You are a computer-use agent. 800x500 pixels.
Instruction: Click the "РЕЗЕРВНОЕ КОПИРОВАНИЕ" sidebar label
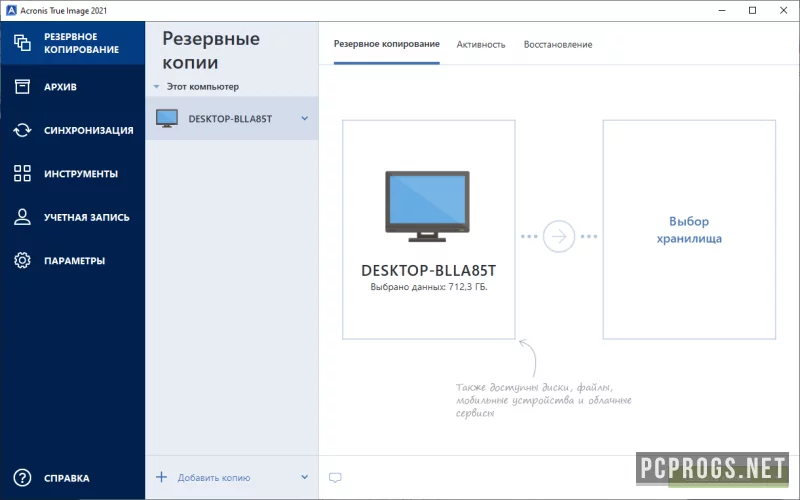pos(81,43)
